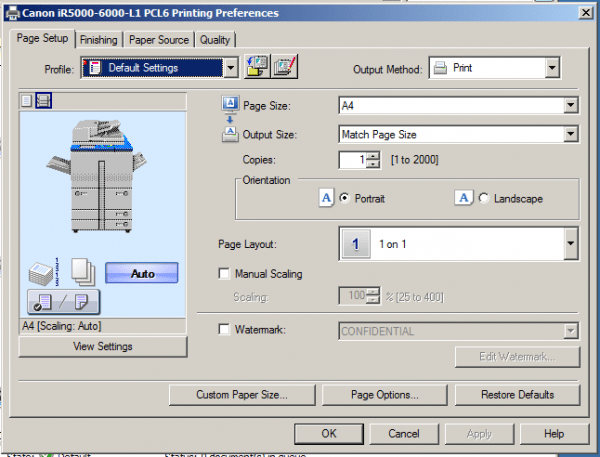Click the Auto paper source button
This screenshot has height=457, width=600.
click(x=142, y=273)
